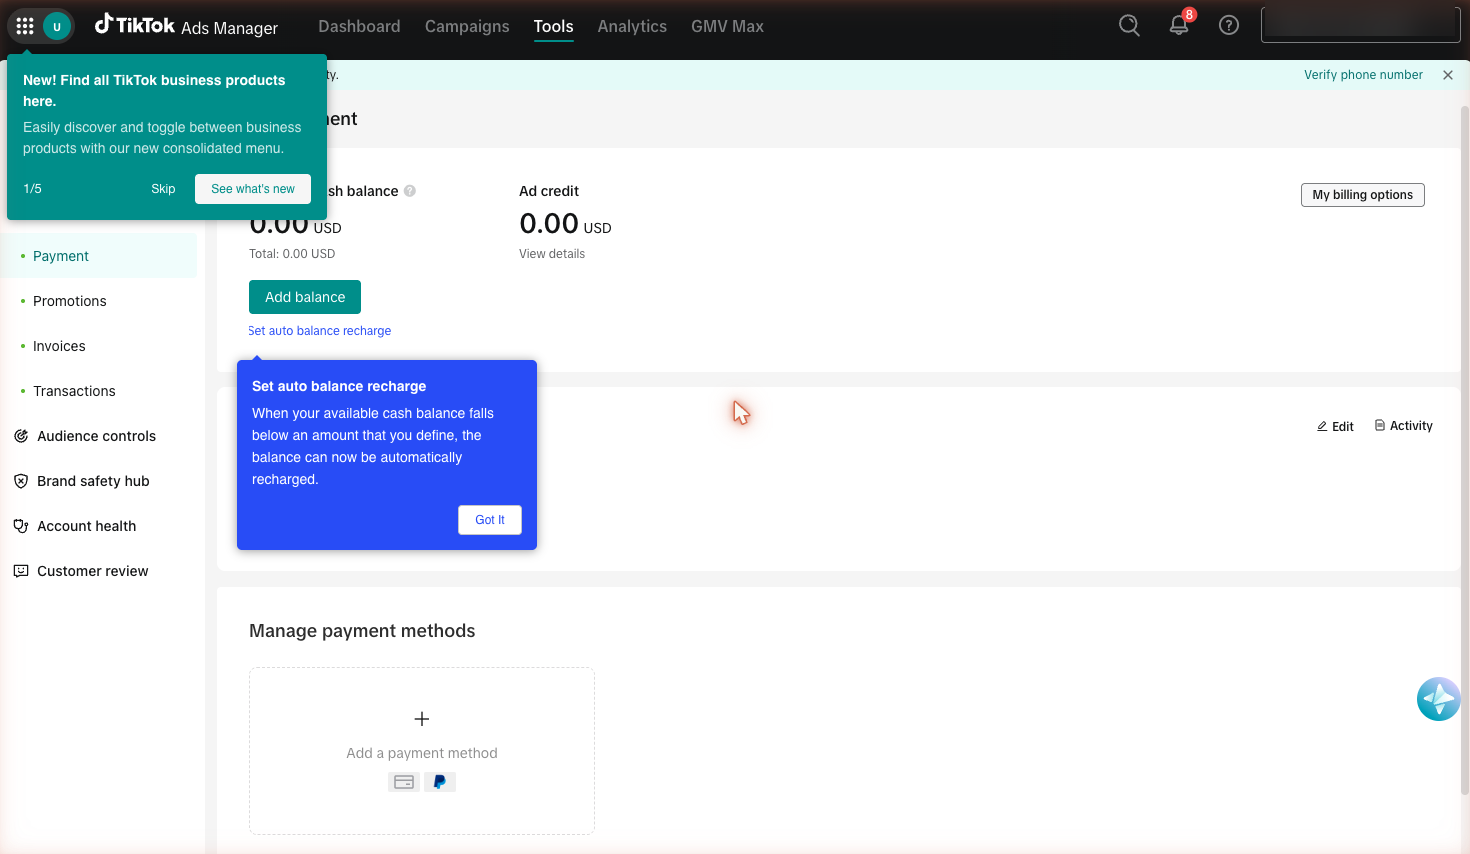Select Payment in the sidebar
1470x854 pixels.
99,256
